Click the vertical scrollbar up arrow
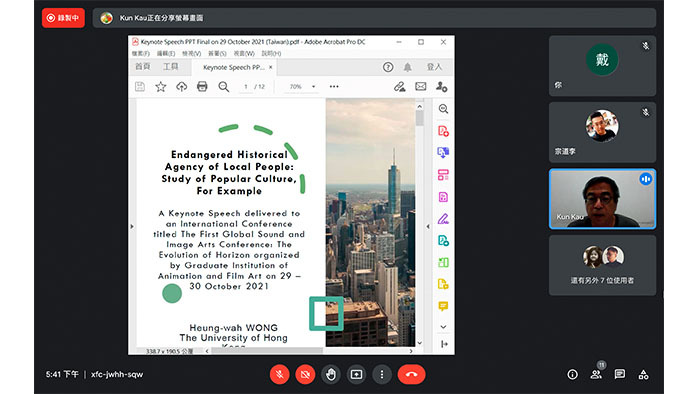Screen dimensions: 700x394 coord(419,106)
